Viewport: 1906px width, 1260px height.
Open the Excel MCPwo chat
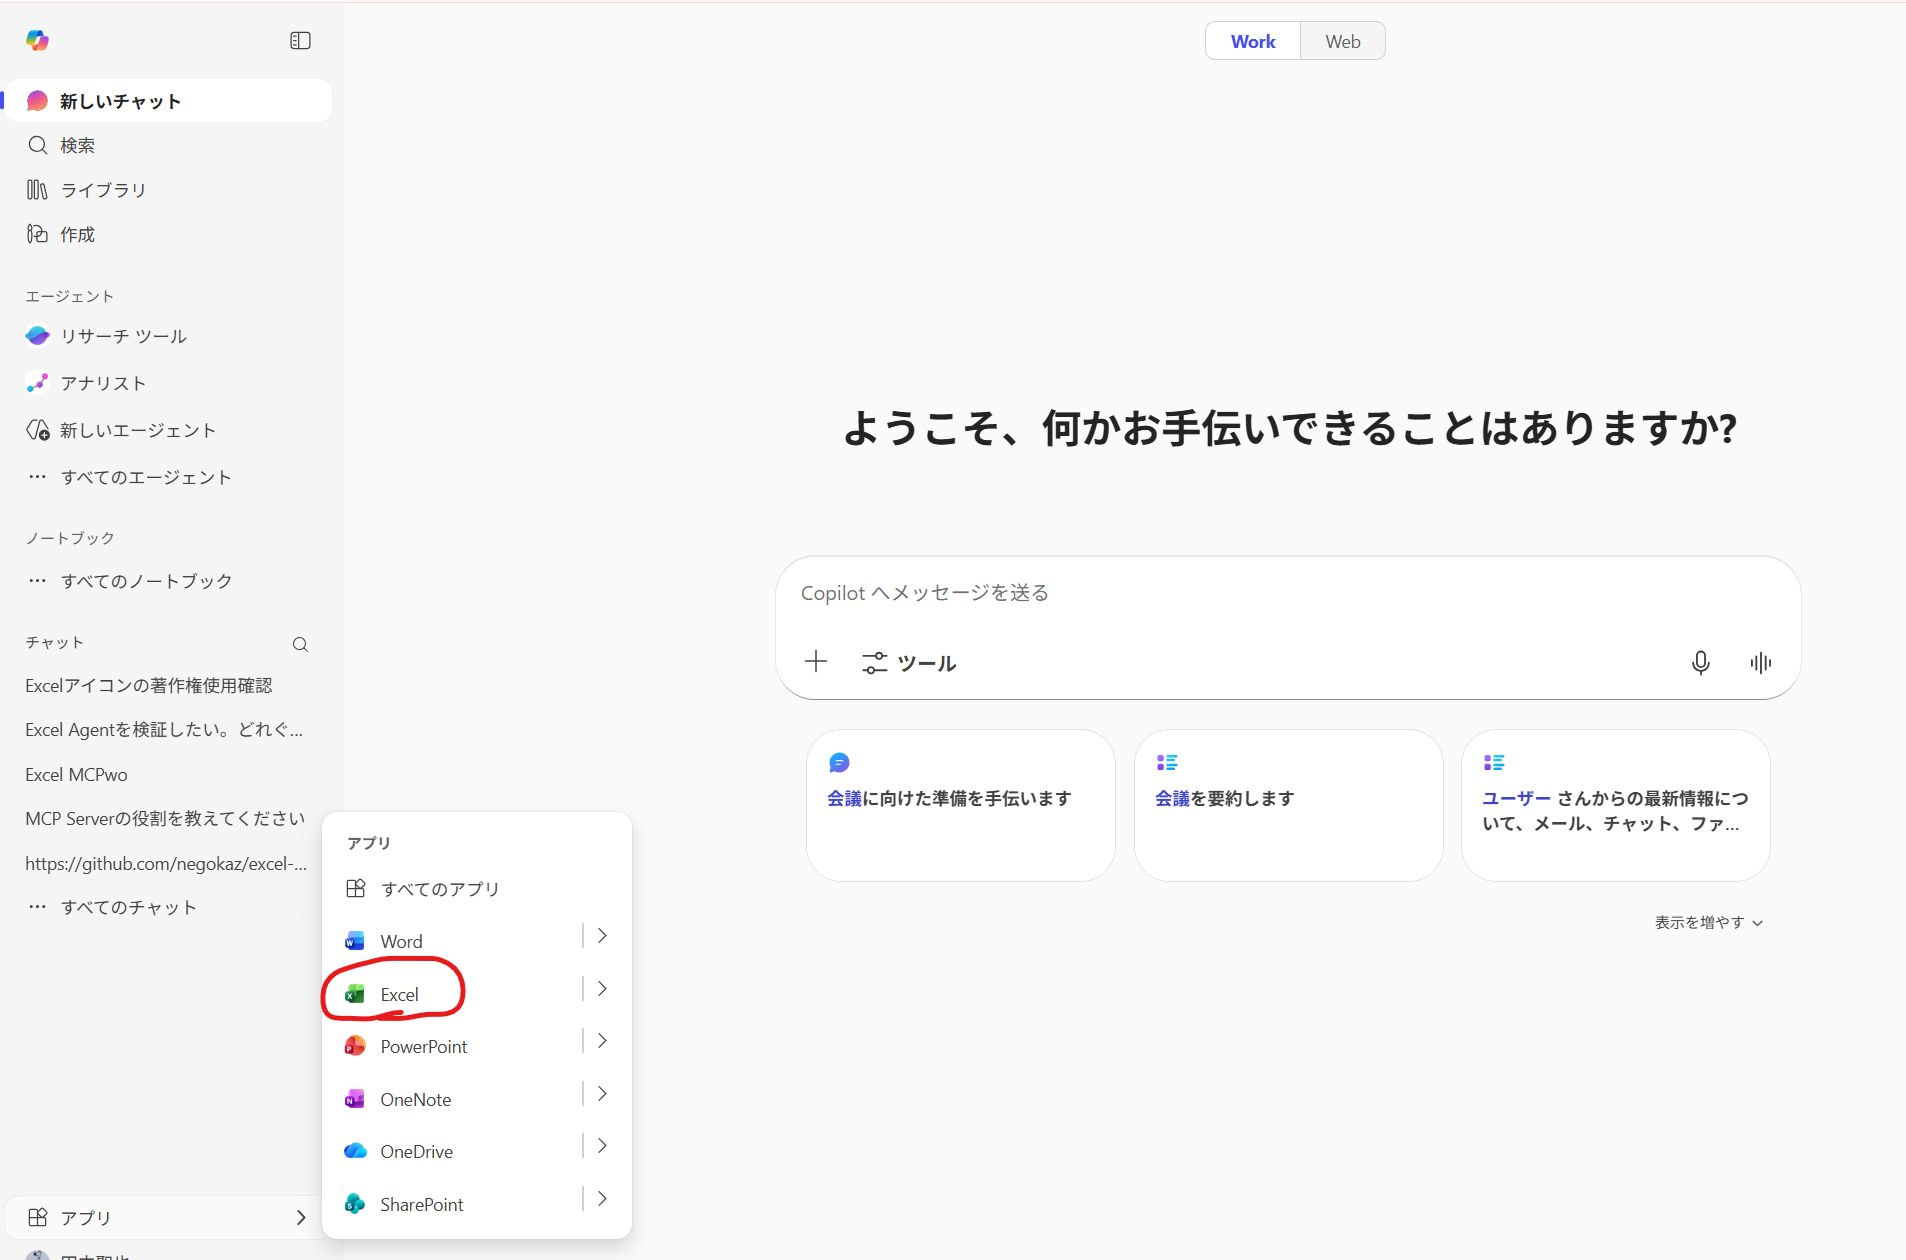tap(76, 773)
